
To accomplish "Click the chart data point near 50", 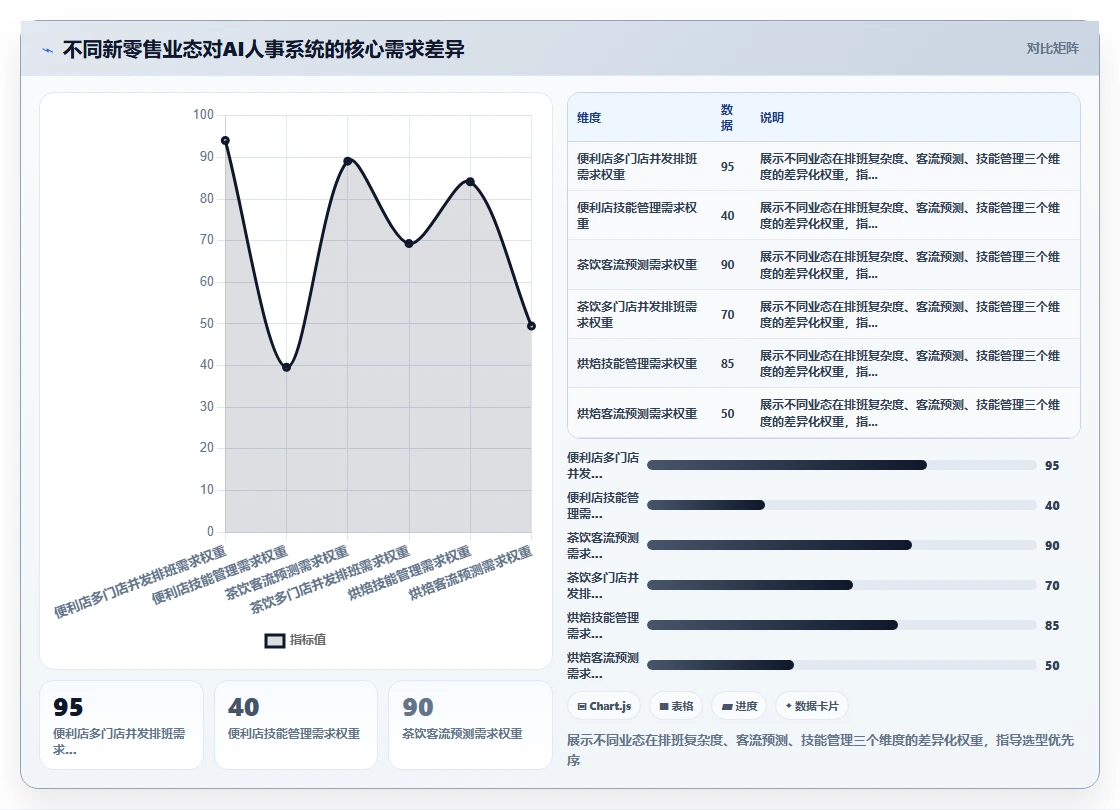I will [531, 326].
